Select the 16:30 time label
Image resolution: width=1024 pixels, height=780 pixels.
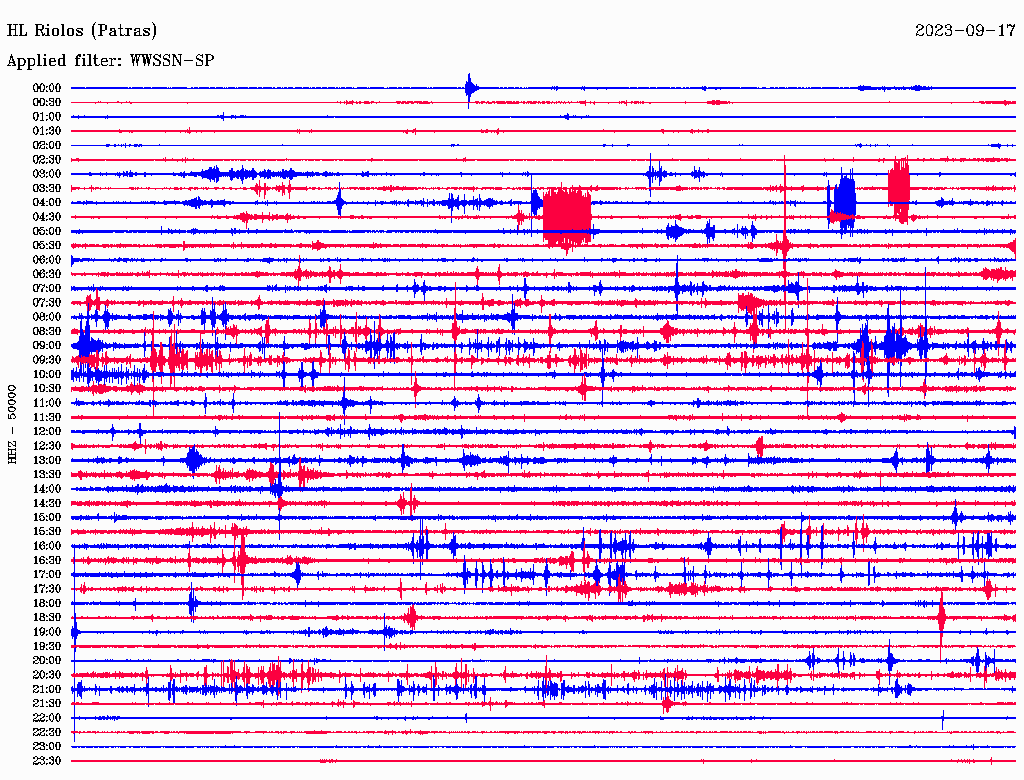point(47,560)
